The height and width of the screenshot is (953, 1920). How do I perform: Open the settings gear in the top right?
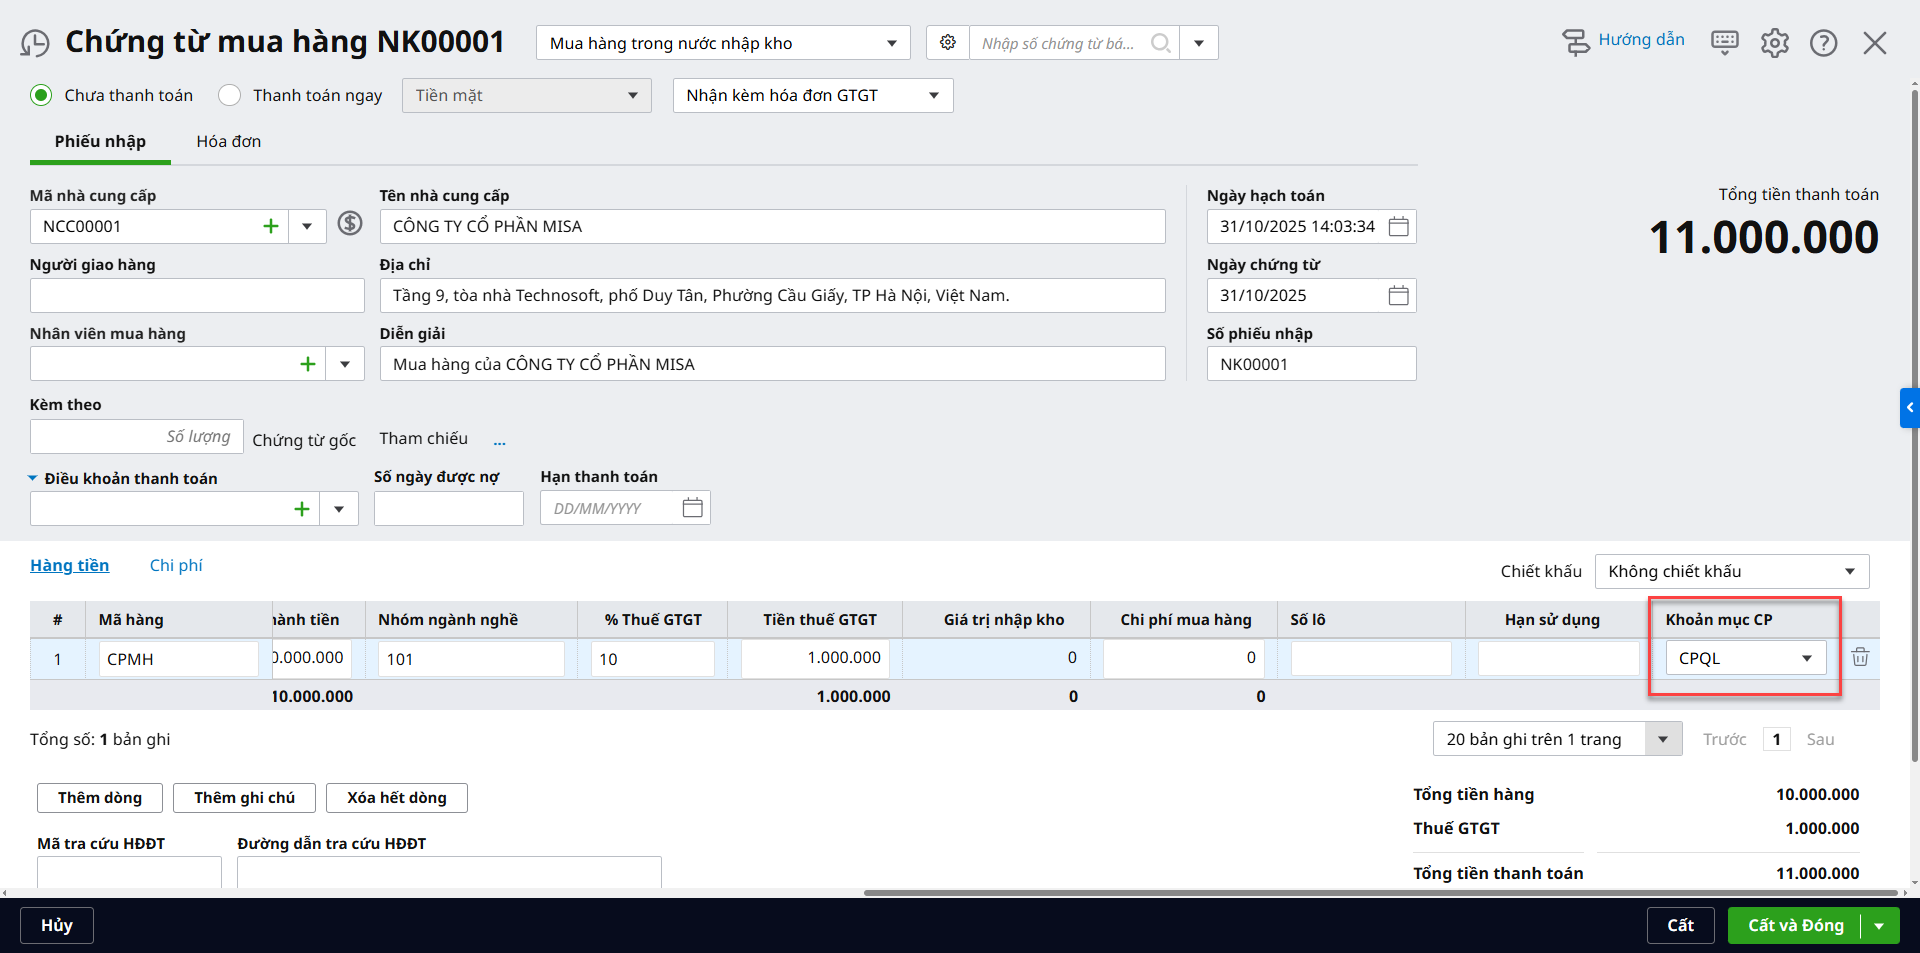pyautogui.click(x=1774, y=43)
